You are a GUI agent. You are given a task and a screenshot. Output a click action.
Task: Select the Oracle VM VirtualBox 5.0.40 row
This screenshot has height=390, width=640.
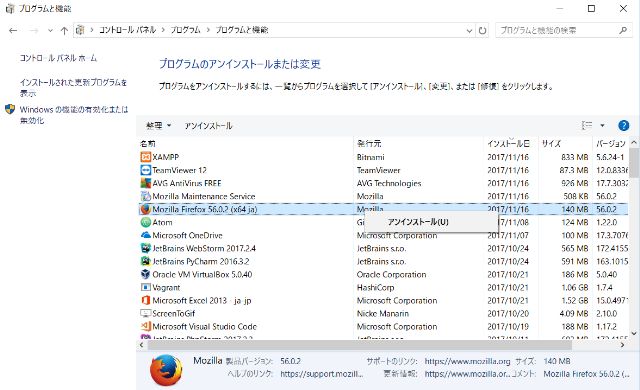click(x=383, y=275)
